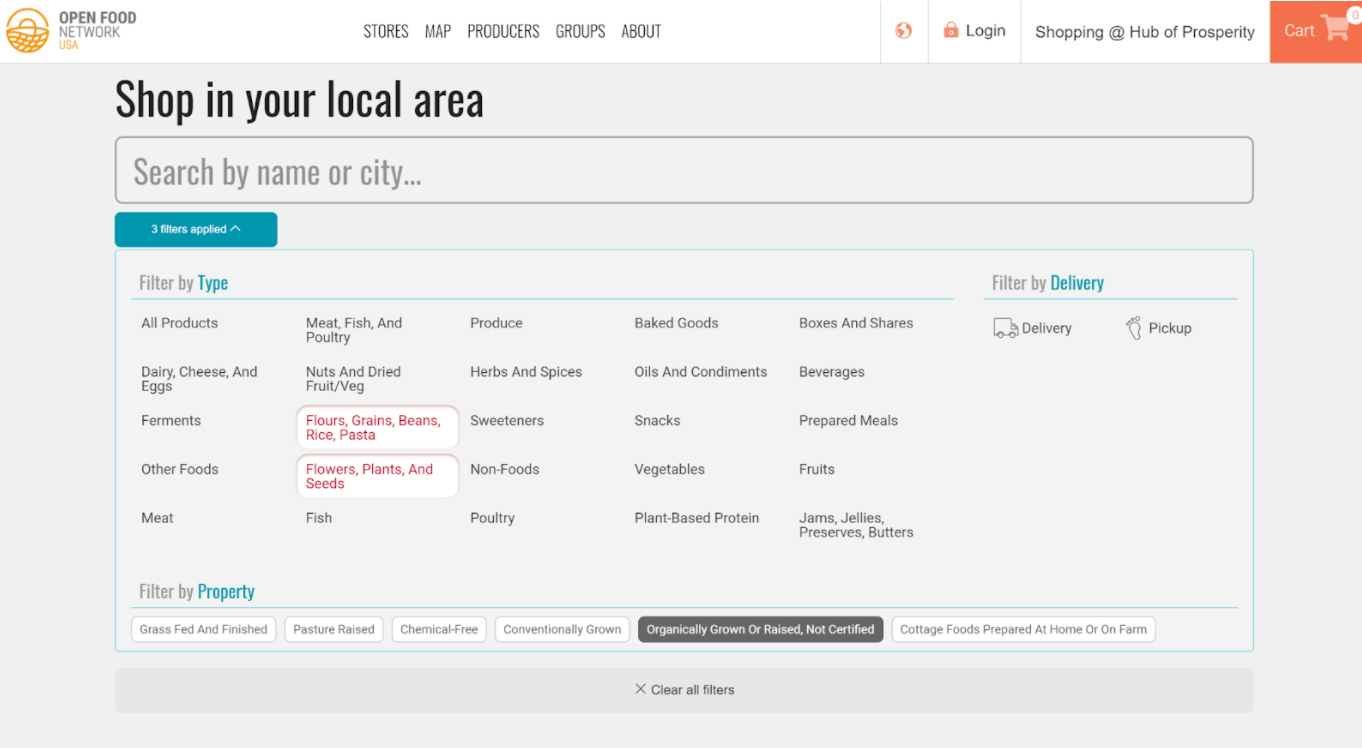Toggle Herbs And Spices filter
This screenshot has height=748, width=1362.
526,372
